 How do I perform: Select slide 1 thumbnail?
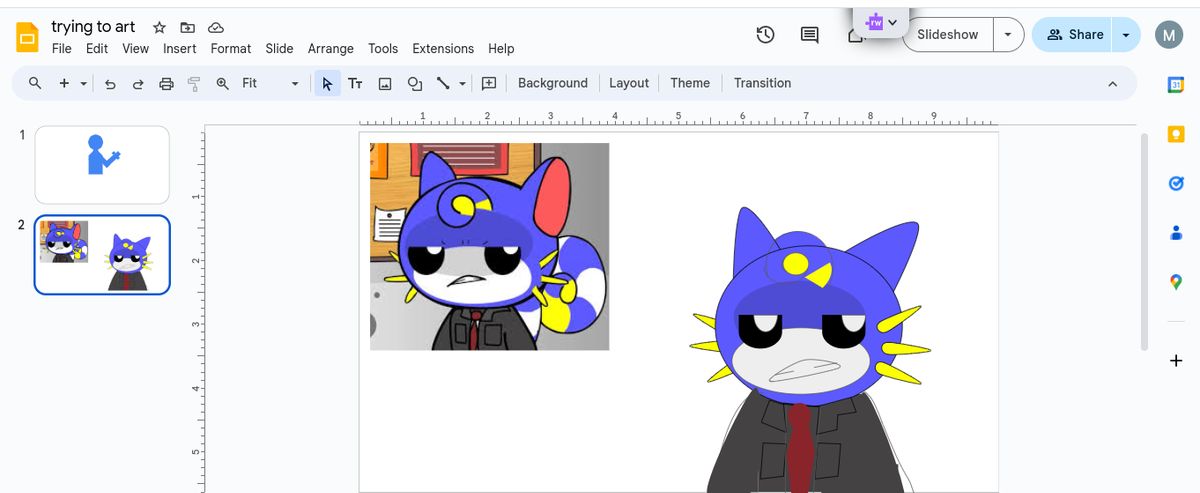102,165
